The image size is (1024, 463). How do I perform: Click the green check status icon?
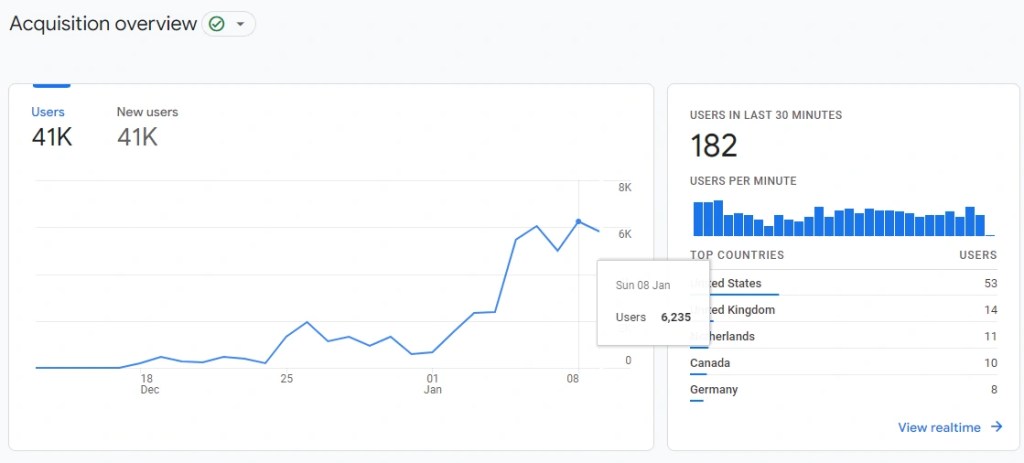pyautogui.click(x=217, y=24)
